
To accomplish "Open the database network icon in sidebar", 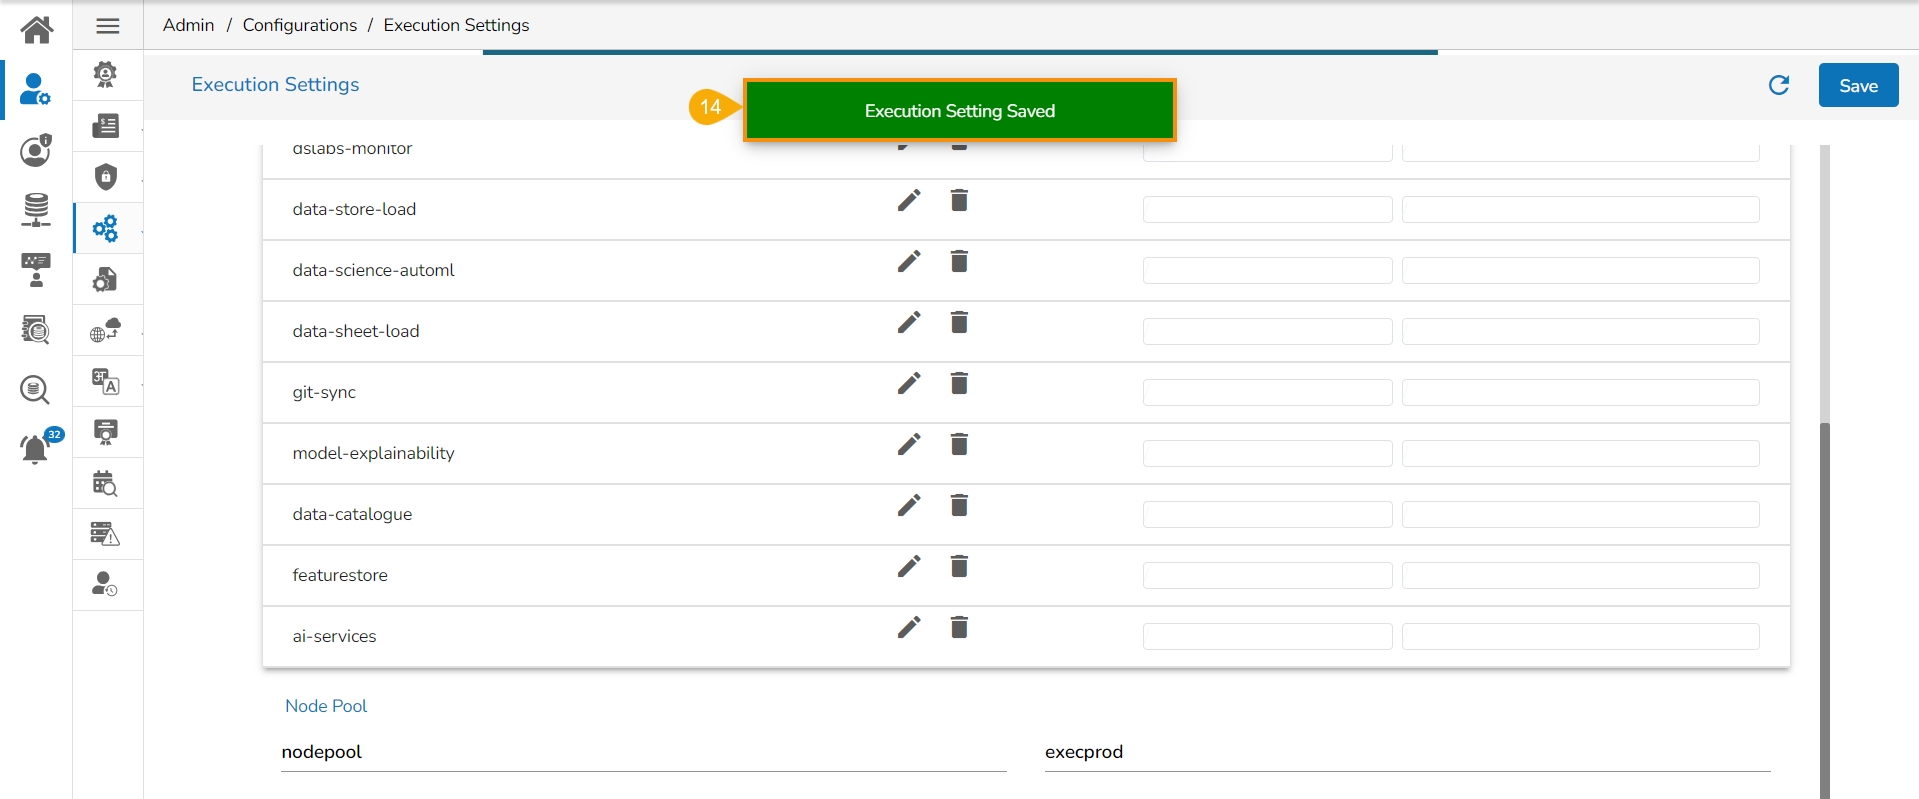I will point(36,210).
